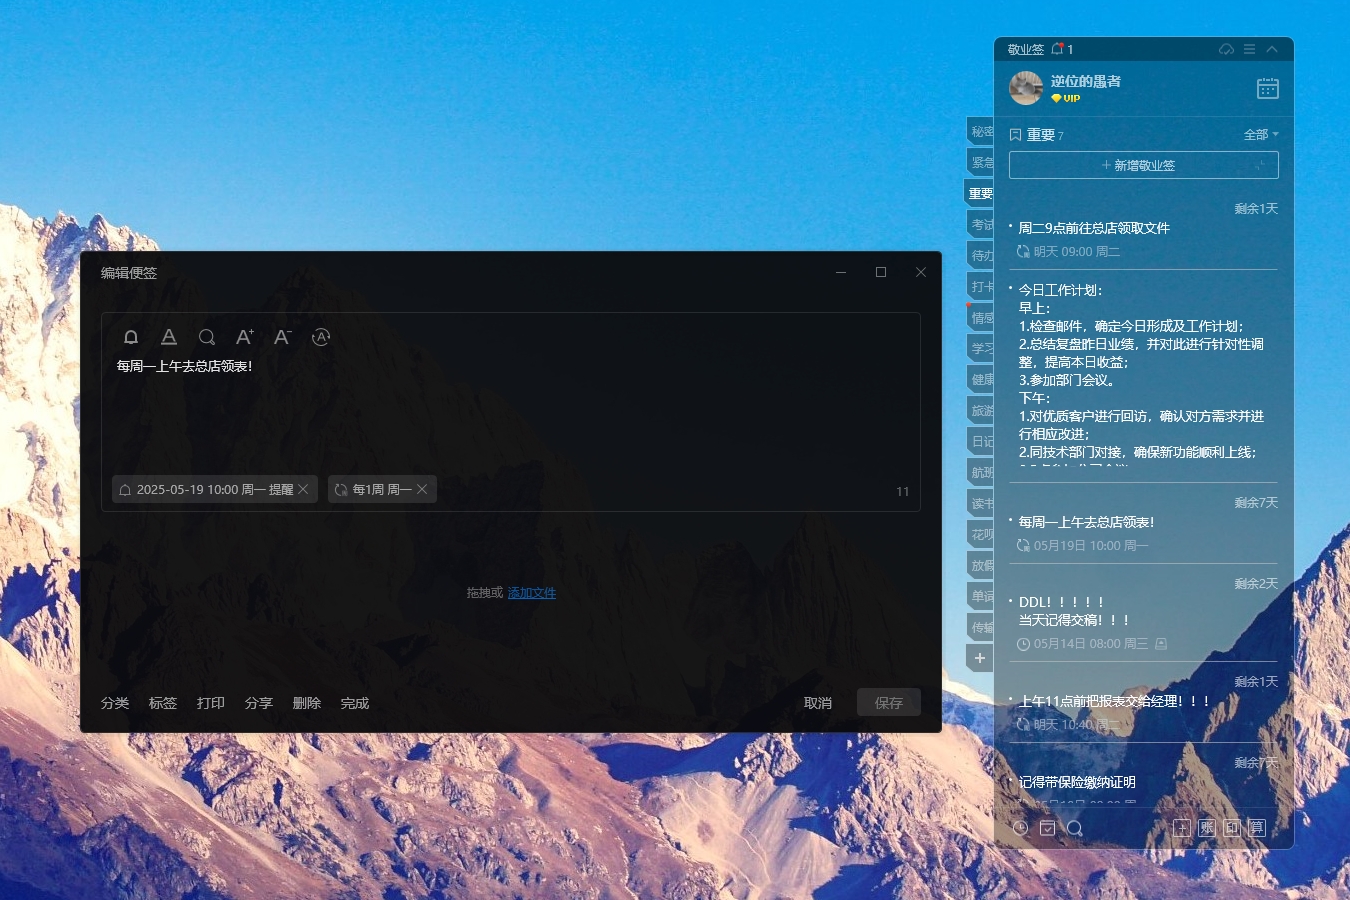Click the cloud sync icon in title bar
Viewport: 1350px width, 900px height.
(x=1226, y=49)
